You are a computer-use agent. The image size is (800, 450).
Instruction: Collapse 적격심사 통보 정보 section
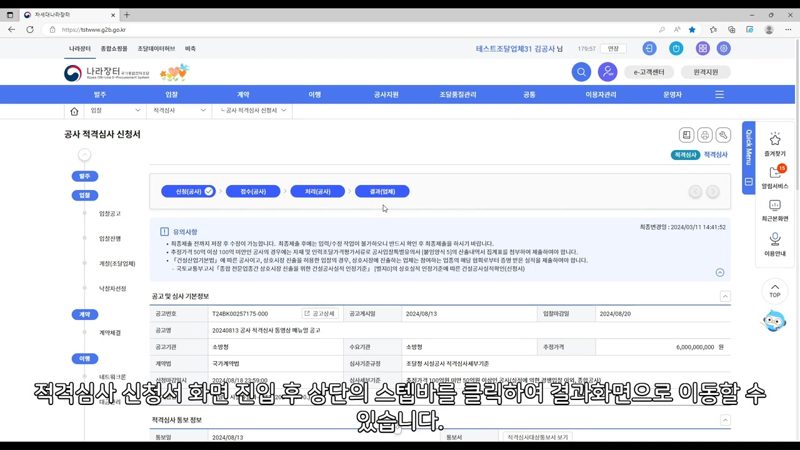pos(725,420)
